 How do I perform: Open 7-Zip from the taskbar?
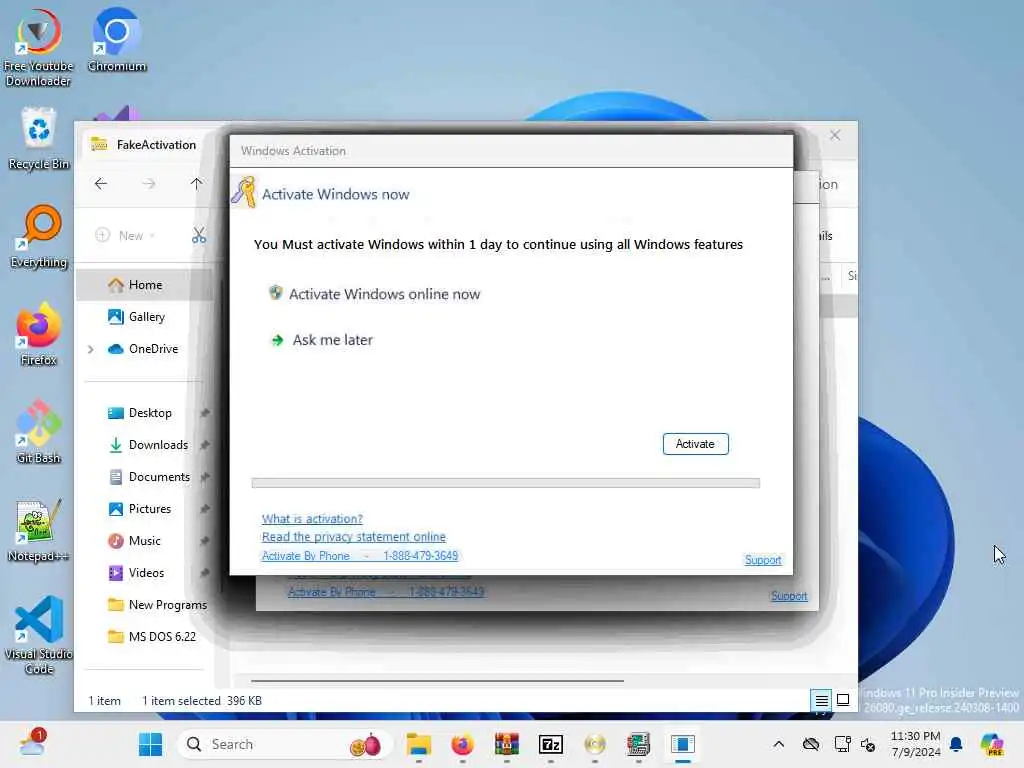(551, 744)
